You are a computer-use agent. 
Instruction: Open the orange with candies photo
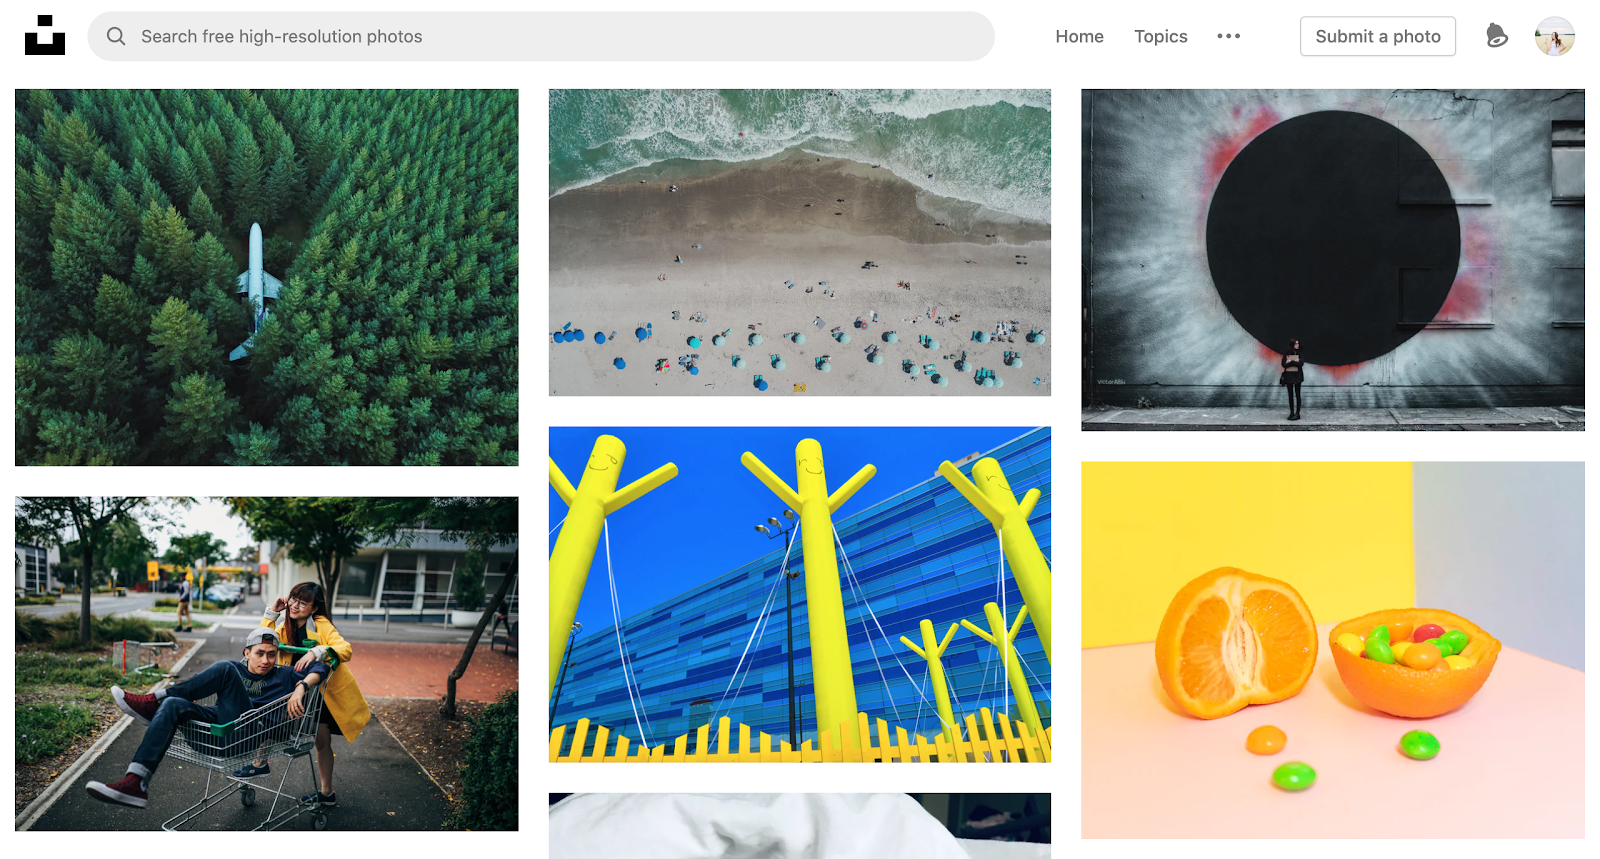(x=1333, y=650)
